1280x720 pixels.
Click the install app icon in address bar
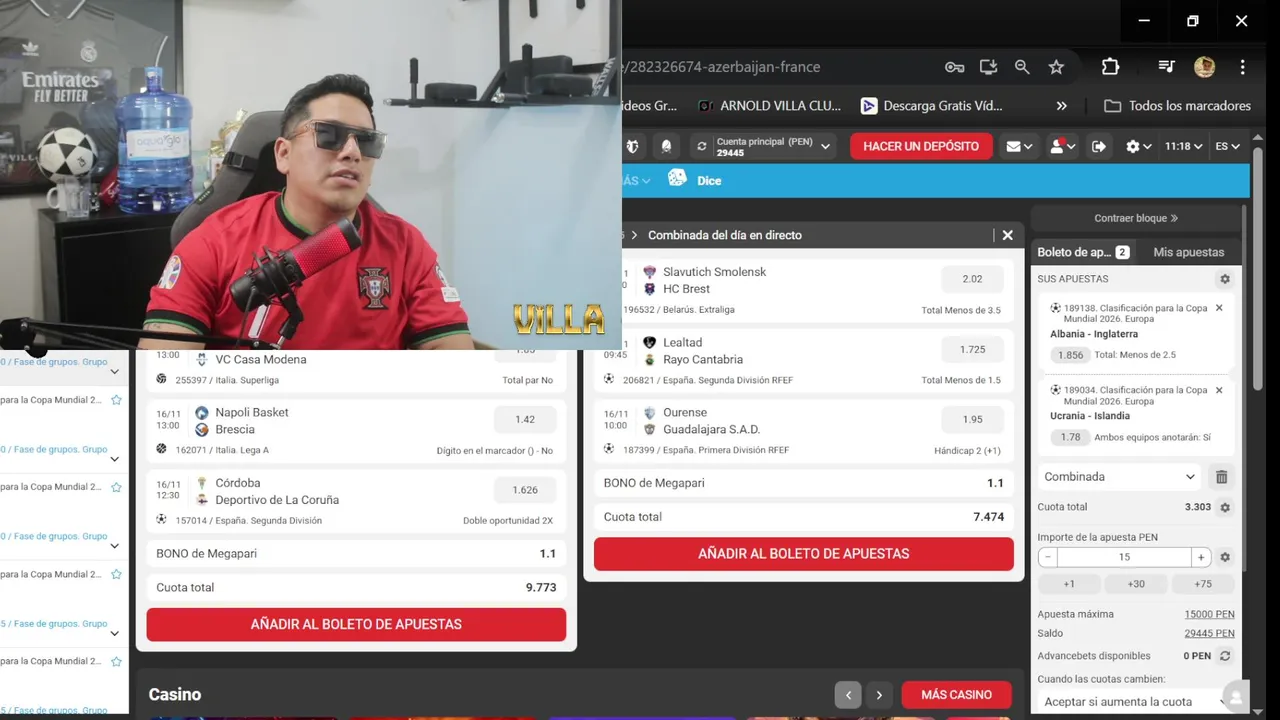(x=988, y=67)
